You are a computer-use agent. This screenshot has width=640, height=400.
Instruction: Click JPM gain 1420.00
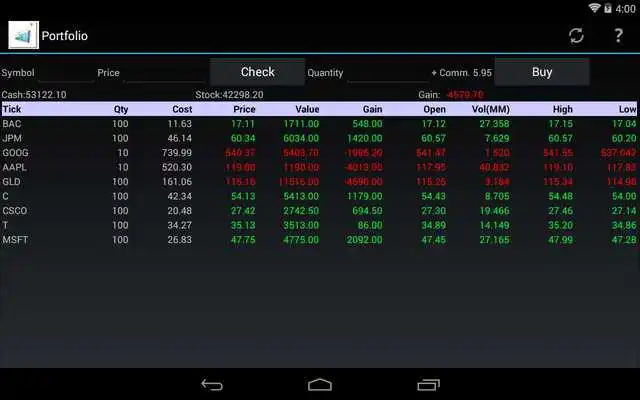[x=365, y=138]
